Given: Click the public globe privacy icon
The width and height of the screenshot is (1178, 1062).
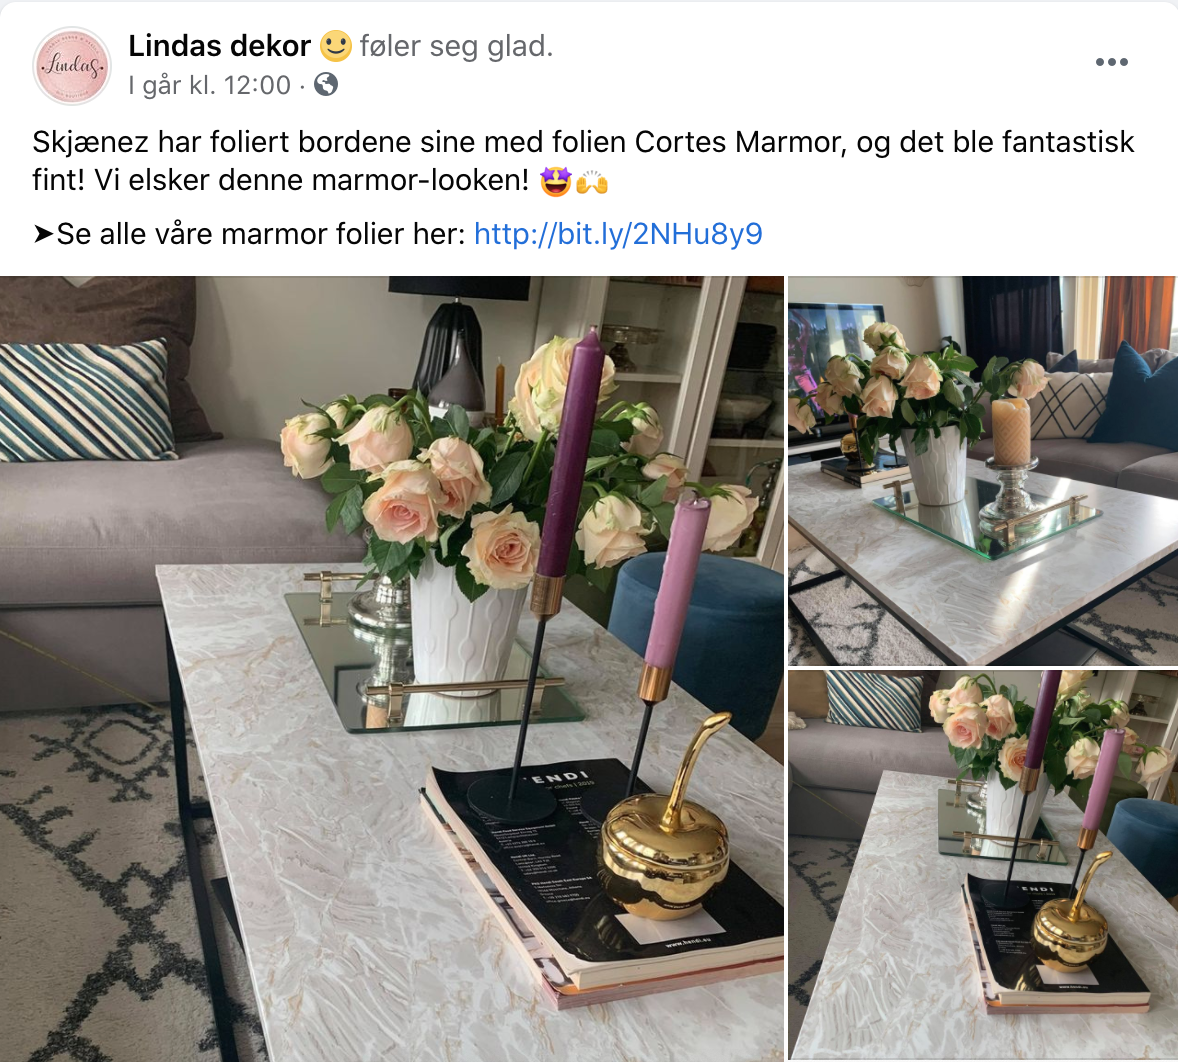Looking at the screenshot, I should [325, 84].
